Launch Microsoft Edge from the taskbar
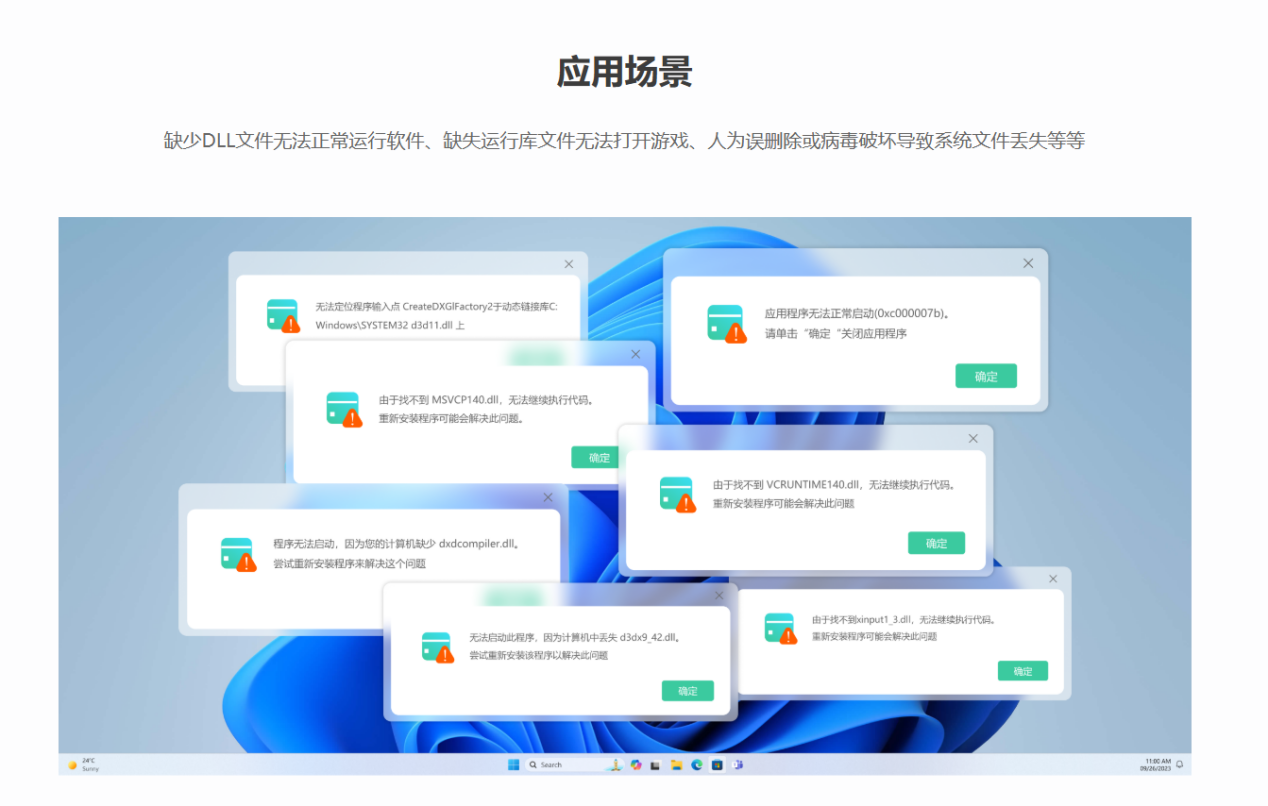The width and height of the screenshot is (1268, 806). point(697,765)
